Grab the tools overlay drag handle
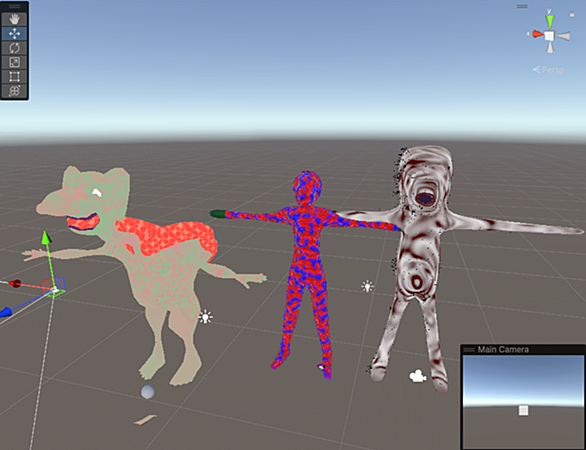This screenshot has width=586, height=450. [14, 6]
